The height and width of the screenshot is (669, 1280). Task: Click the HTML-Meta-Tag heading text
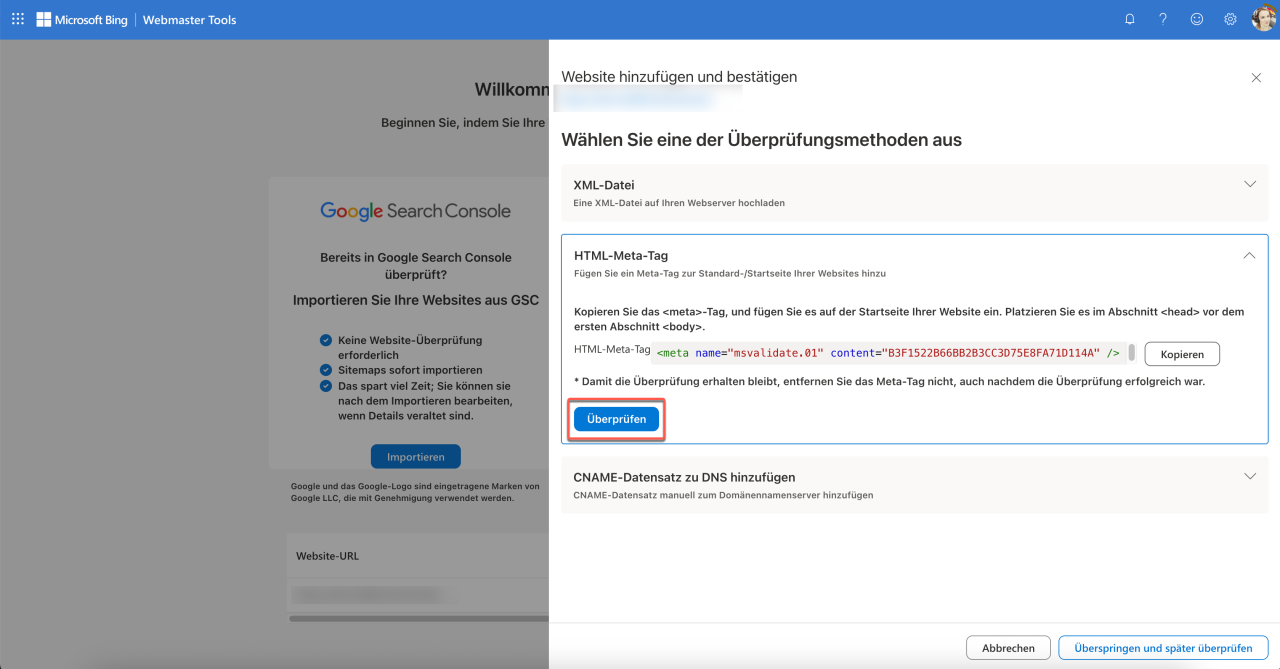coord(621,256)
